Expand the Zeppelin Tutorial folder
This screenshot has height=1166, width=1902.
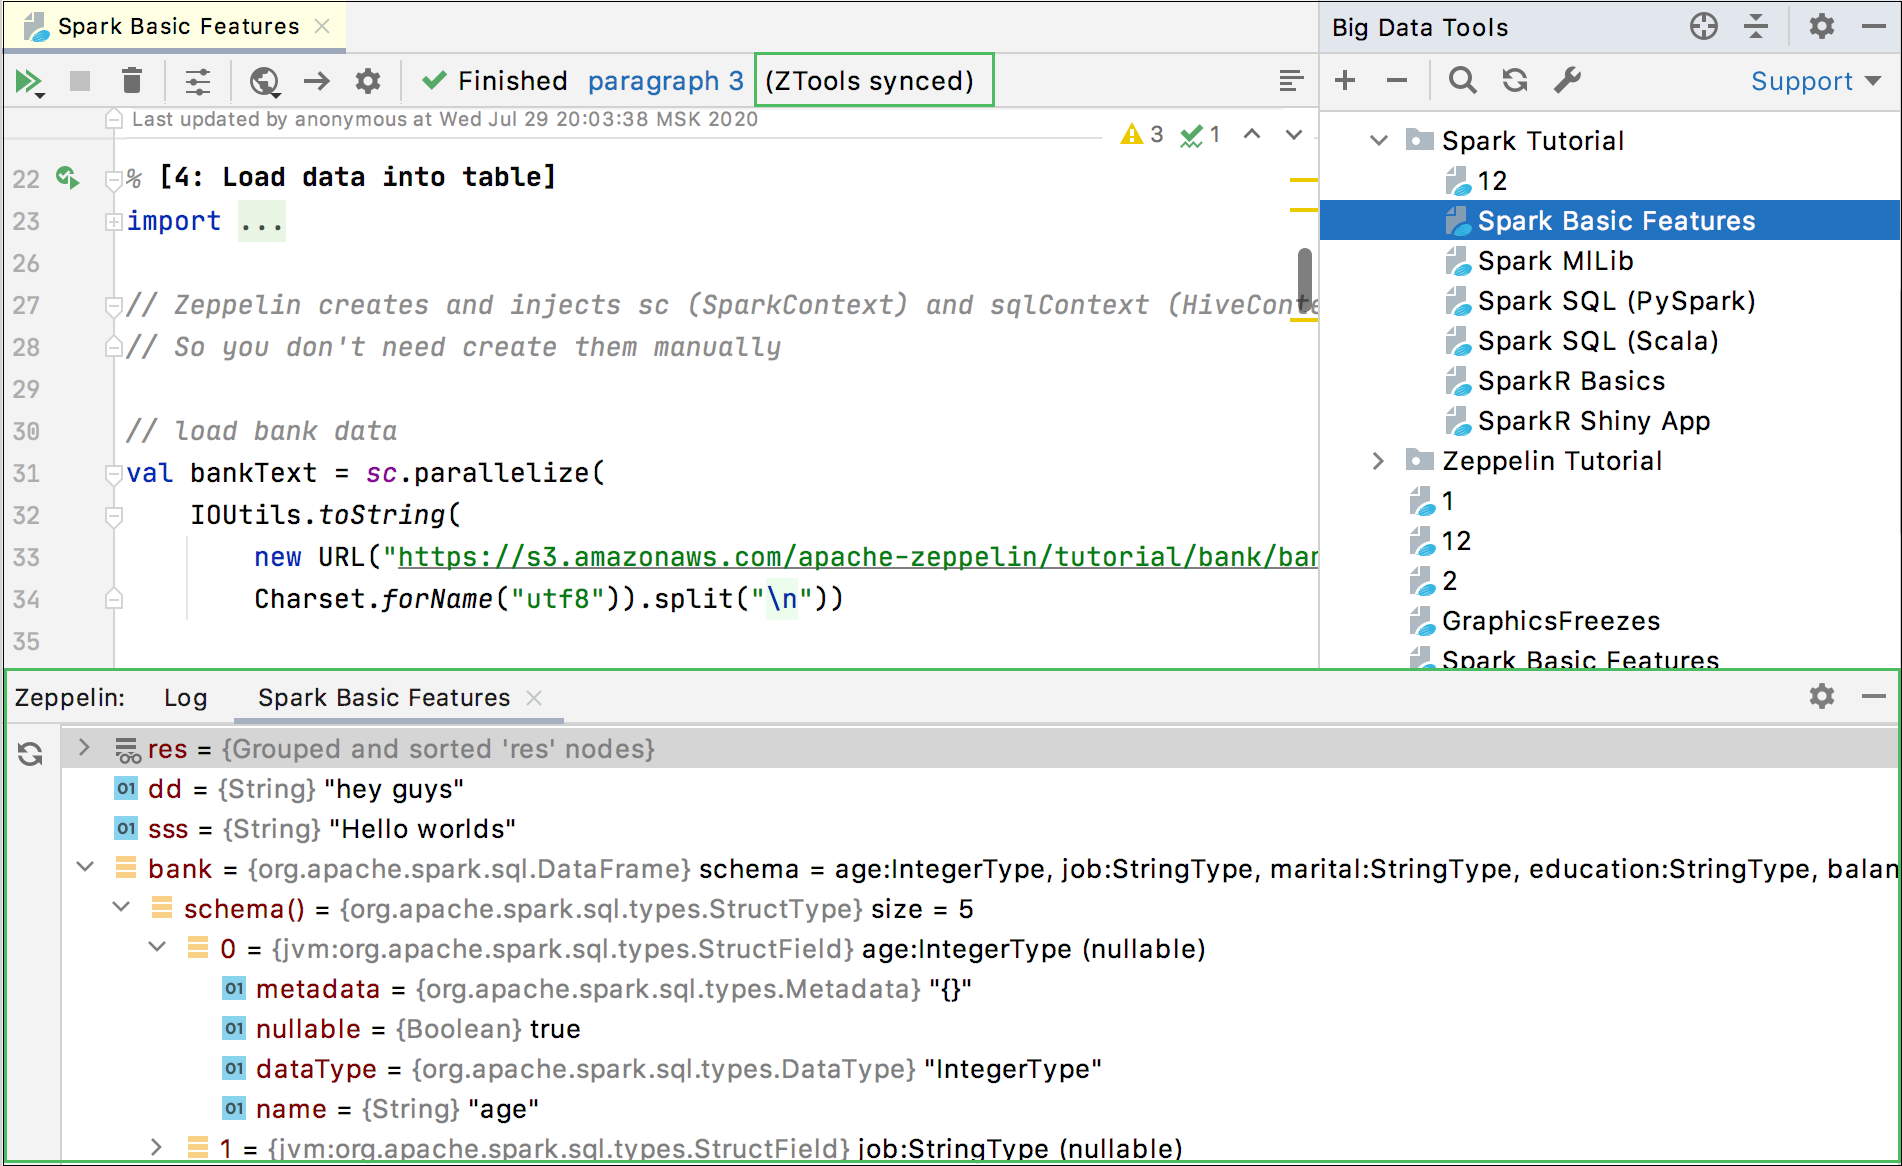pos(1379,461)
